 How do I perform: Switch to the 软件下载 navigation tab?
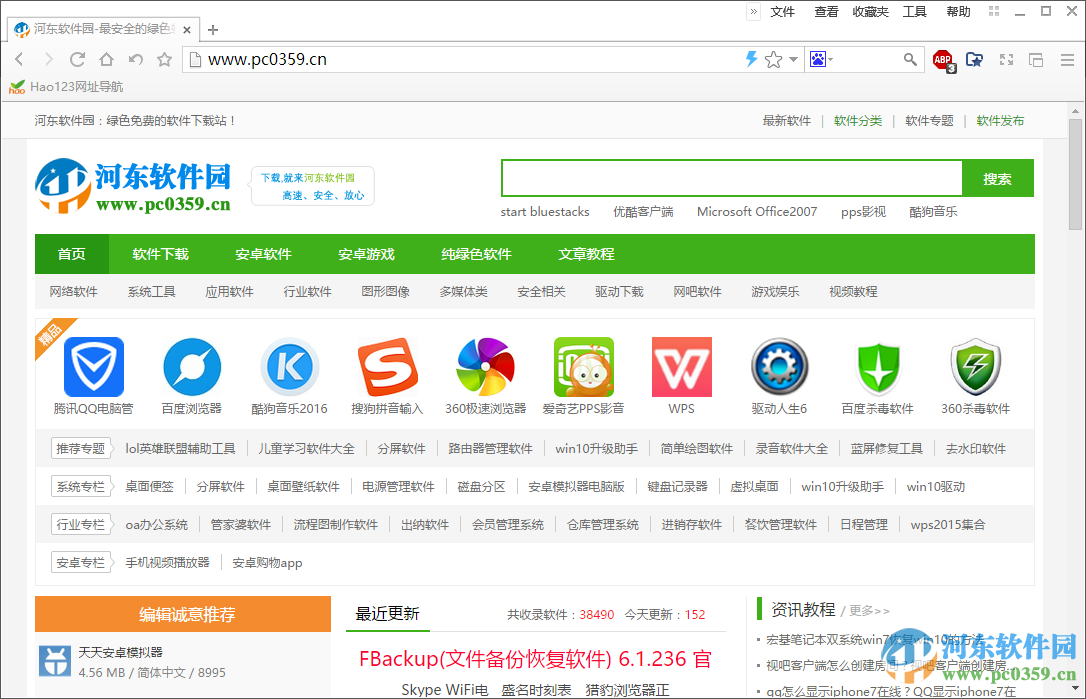click(x=160, y=254)
